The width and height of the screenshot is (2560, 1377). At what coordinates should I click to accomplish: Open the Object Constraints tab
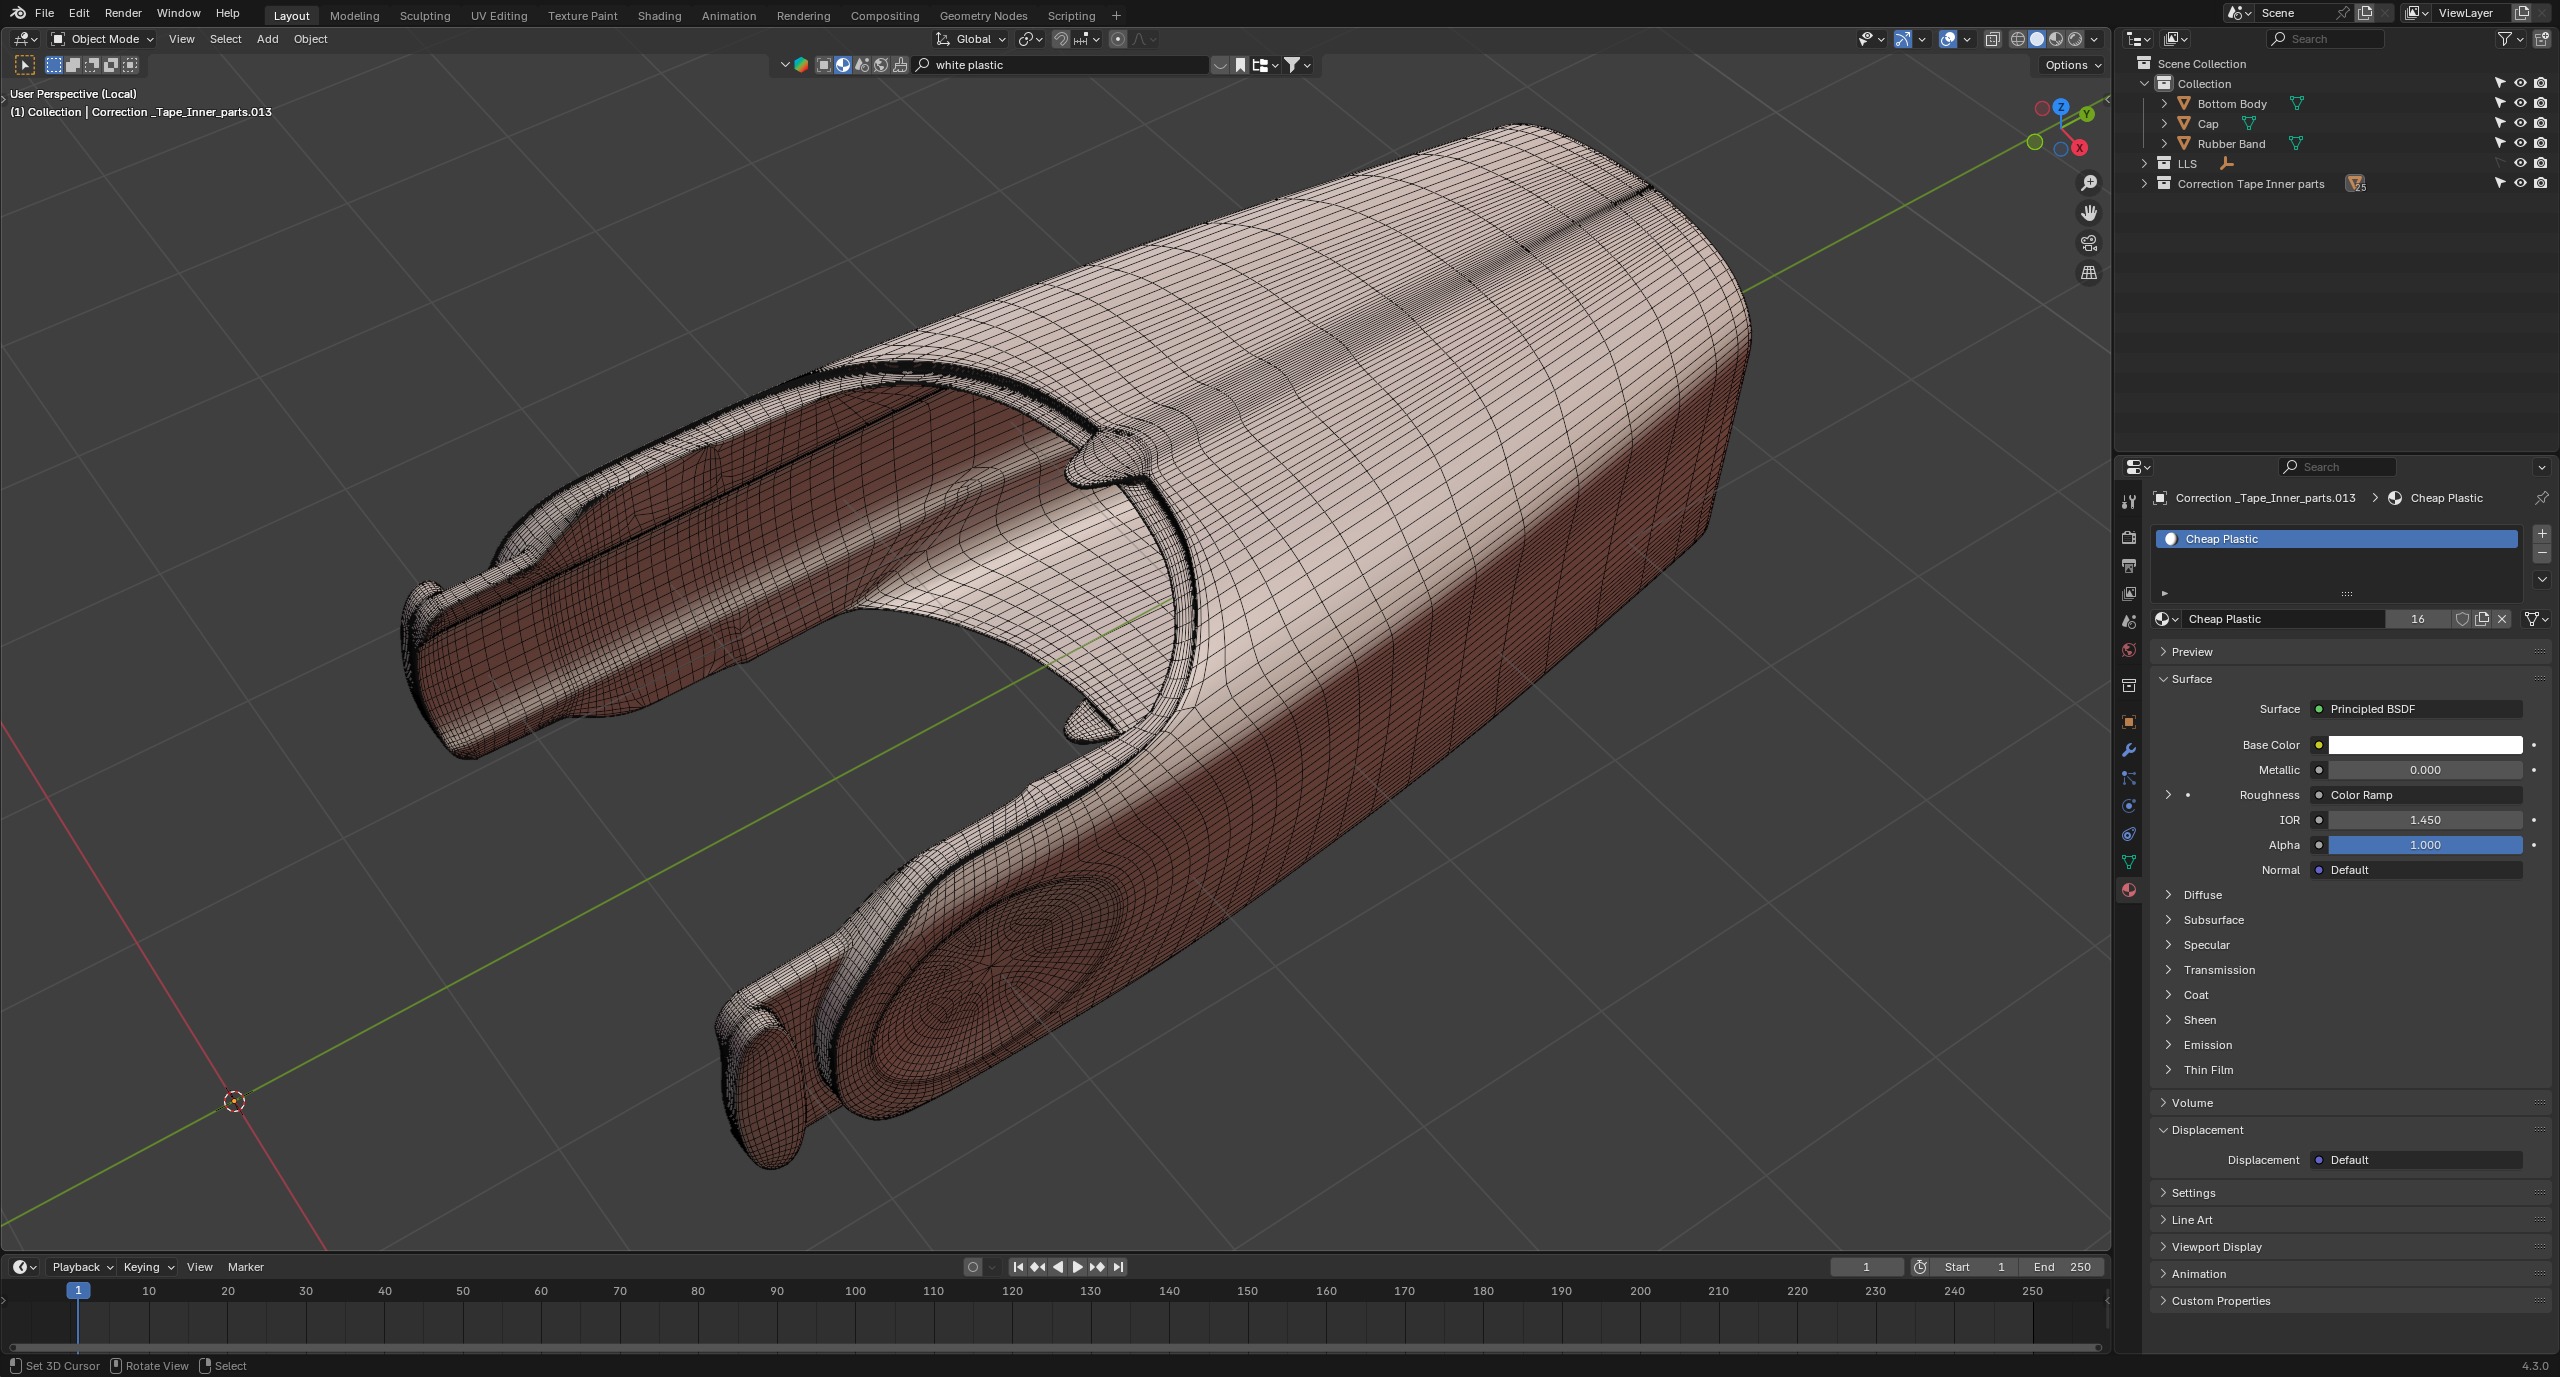point(2129,834)
